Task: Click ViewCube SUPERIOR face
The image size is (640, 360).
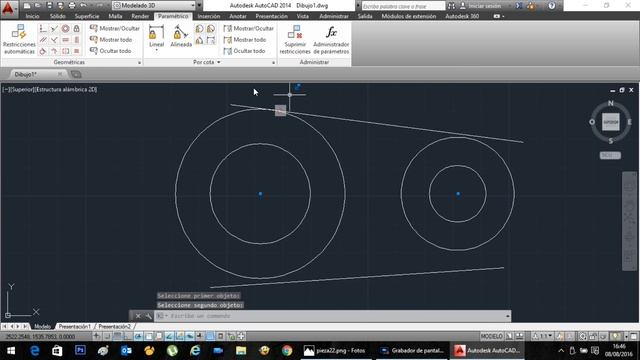Action: [x=611, y=122]
